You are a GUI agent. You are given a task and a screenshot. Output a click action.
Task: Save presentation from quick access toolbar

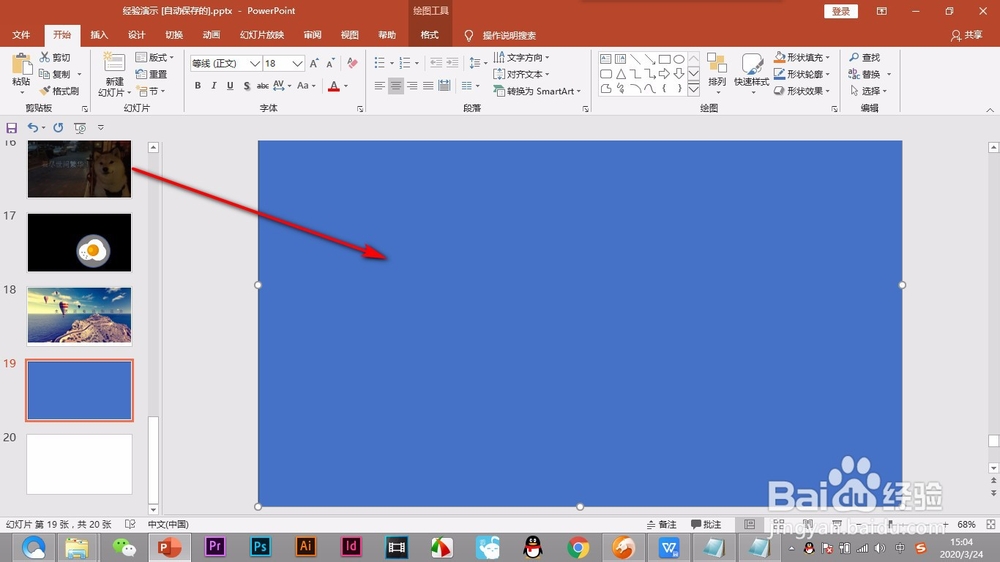pyautogui.click(x=11, y=128)
